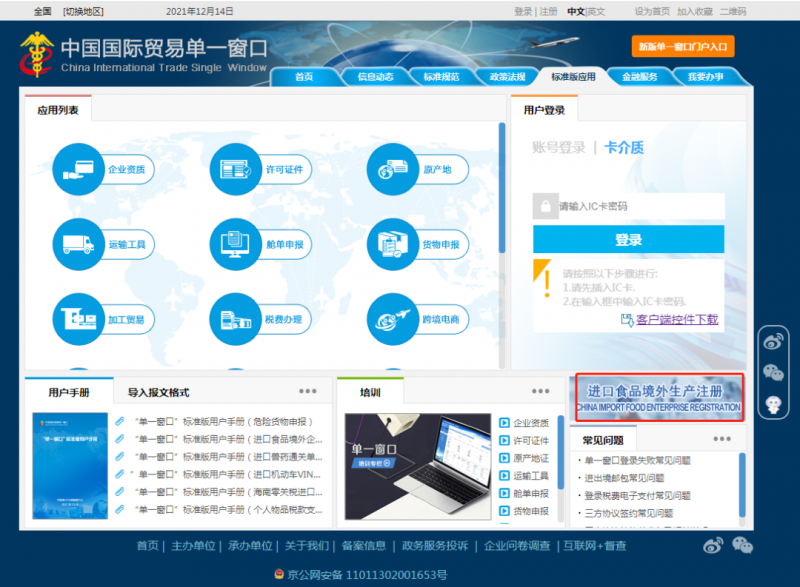Click the WeChat icon in right sidebar
This screenshot has width=800, height=587.
click(x=773, y=373)
